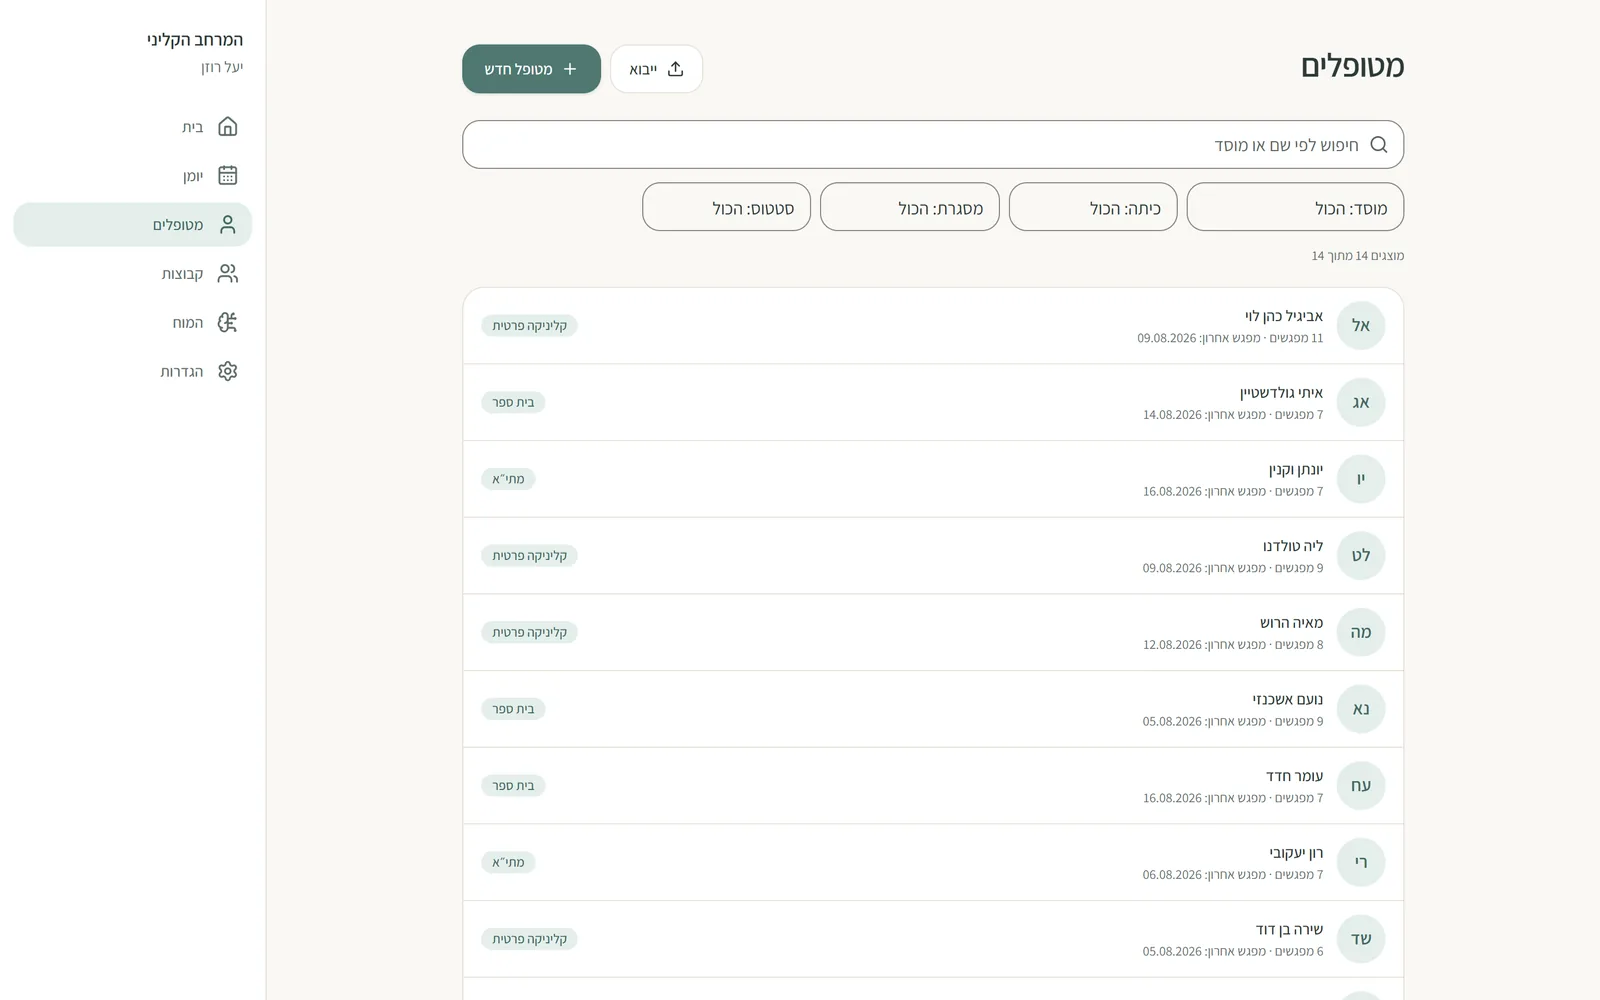Click the upload icon in ייבוא button
Image resolution: width=1600 pixels, height=1000 pixels.
(676, 69)
